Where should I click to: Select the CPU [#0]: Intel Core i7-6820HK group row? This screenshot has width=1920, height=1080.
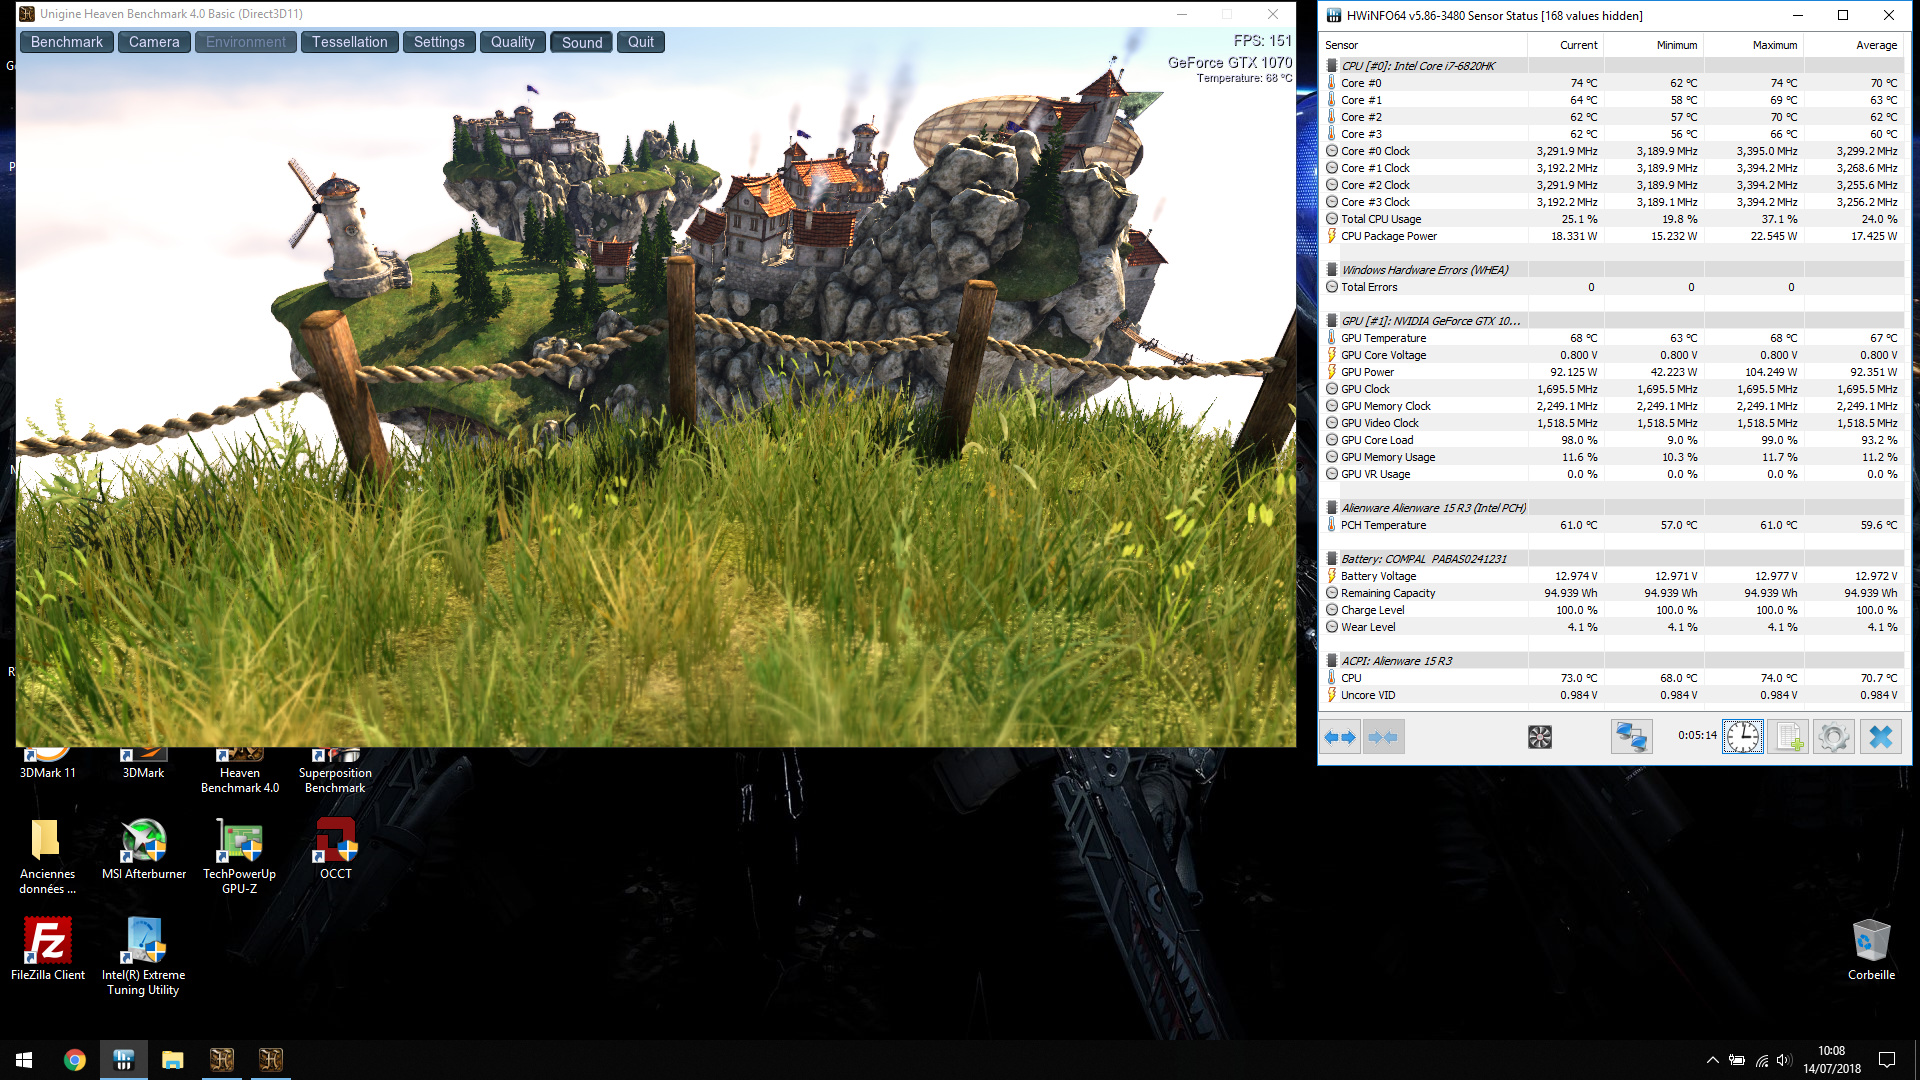(1612, 66)
